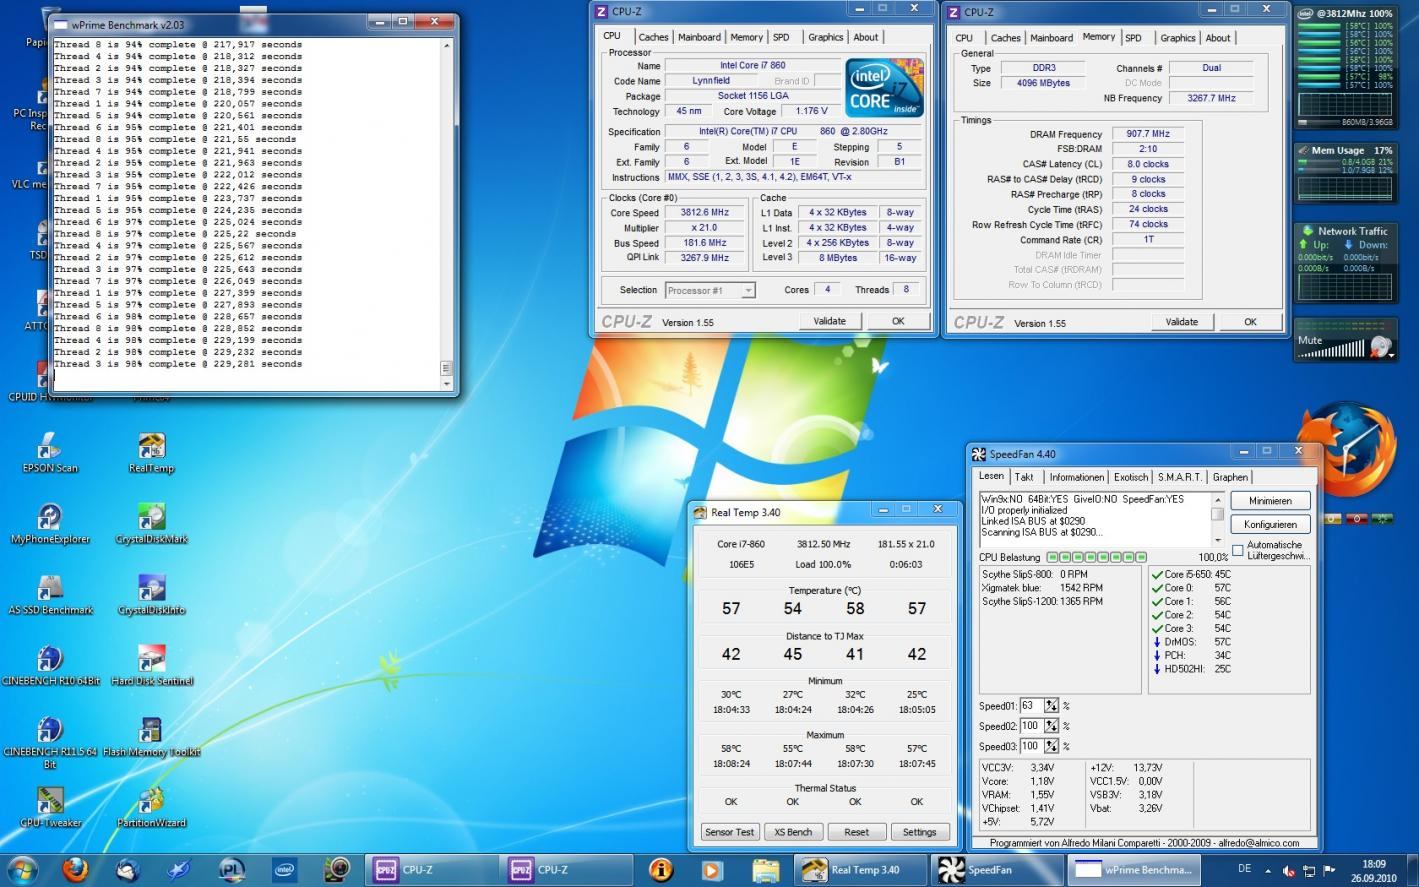
Task: Click the Network Traffic gadget
Action: point(1344,262)
